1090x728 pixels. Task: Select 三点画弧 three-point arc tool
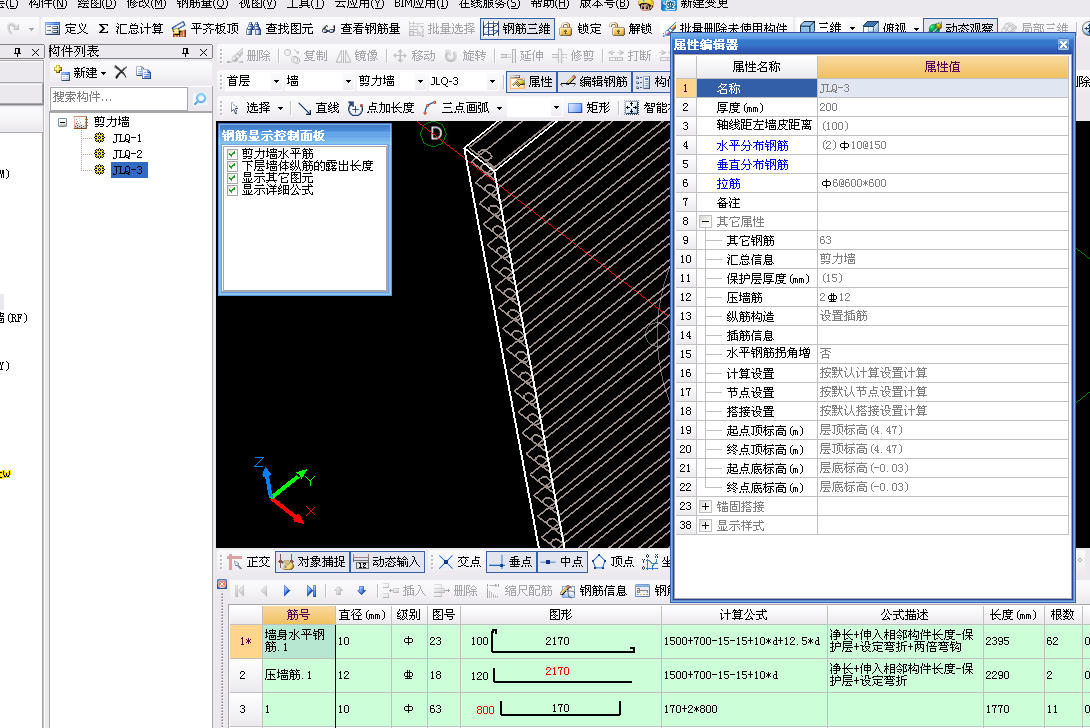[455, 108]
